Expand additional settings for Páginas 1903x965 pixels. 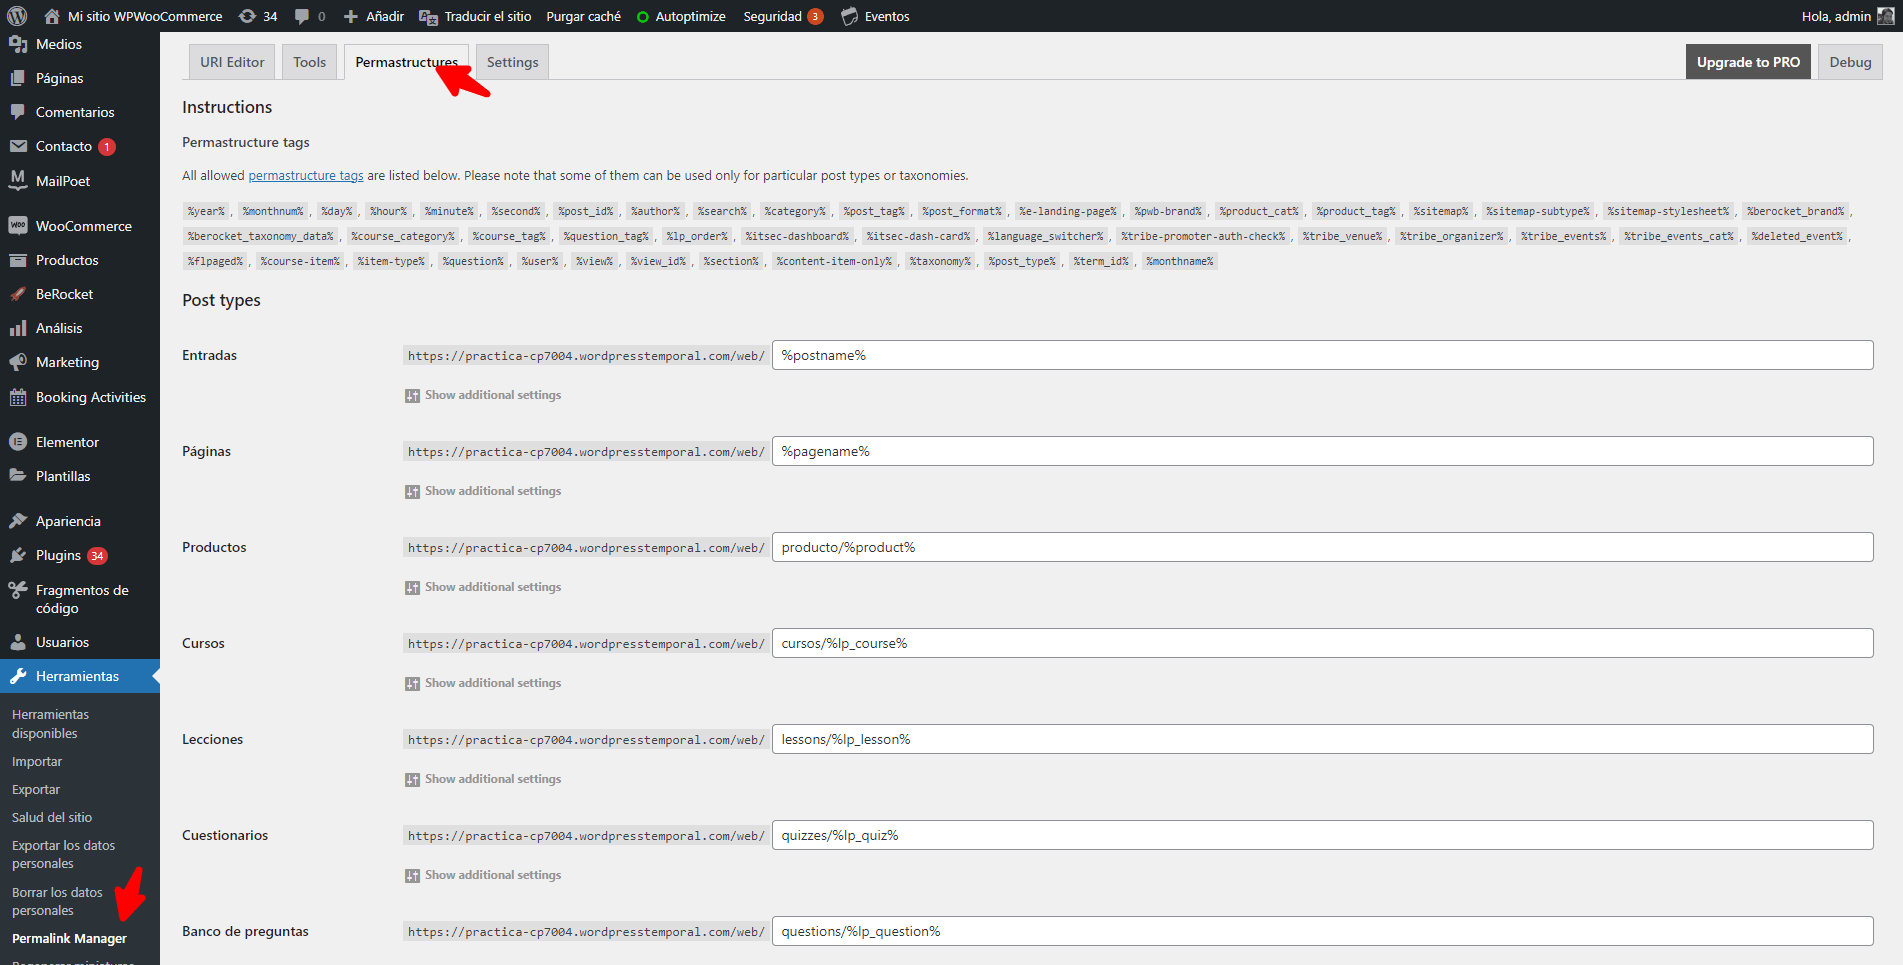tap(483, 491)
